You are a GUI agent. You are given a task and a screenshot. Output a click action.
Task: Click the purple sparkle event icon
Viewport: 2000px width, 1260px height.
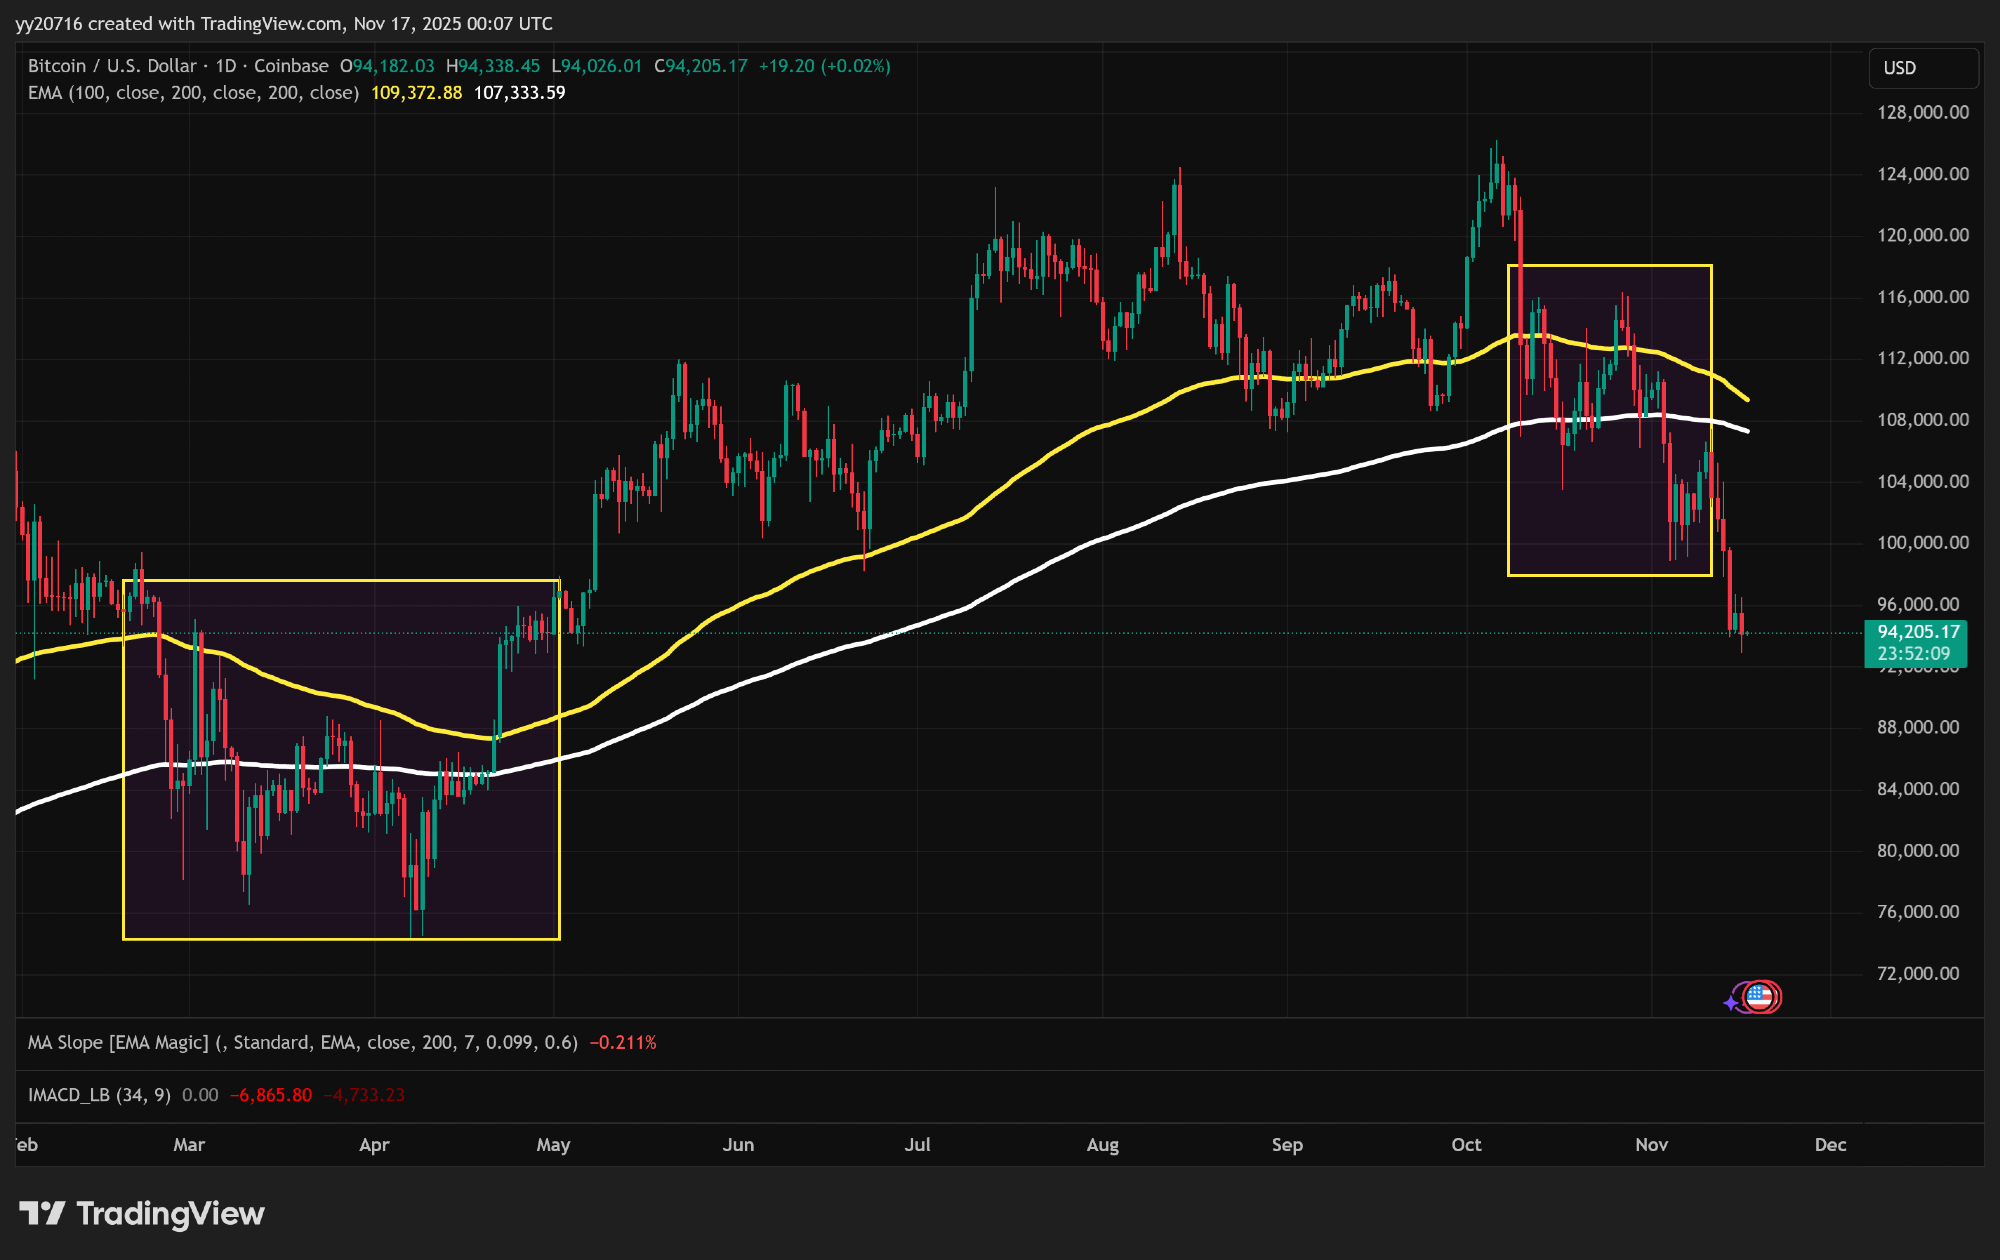[x=1732, y=1002]
